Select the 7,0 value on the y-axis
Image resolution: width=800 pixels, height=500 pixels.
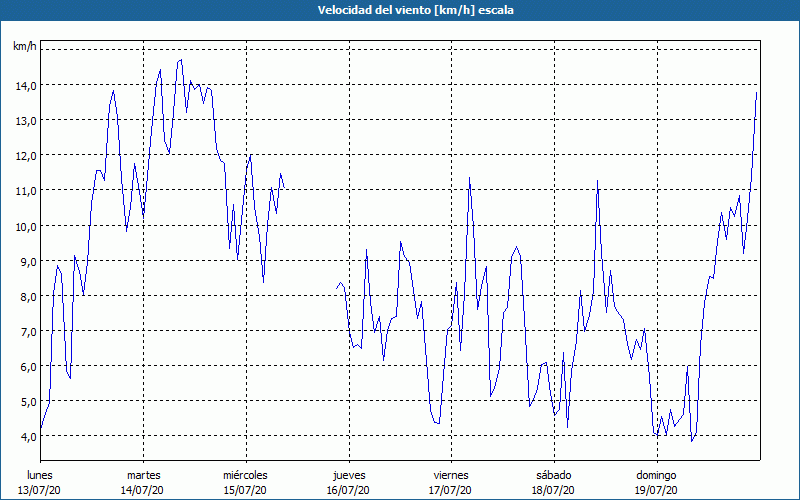point(28,332)
